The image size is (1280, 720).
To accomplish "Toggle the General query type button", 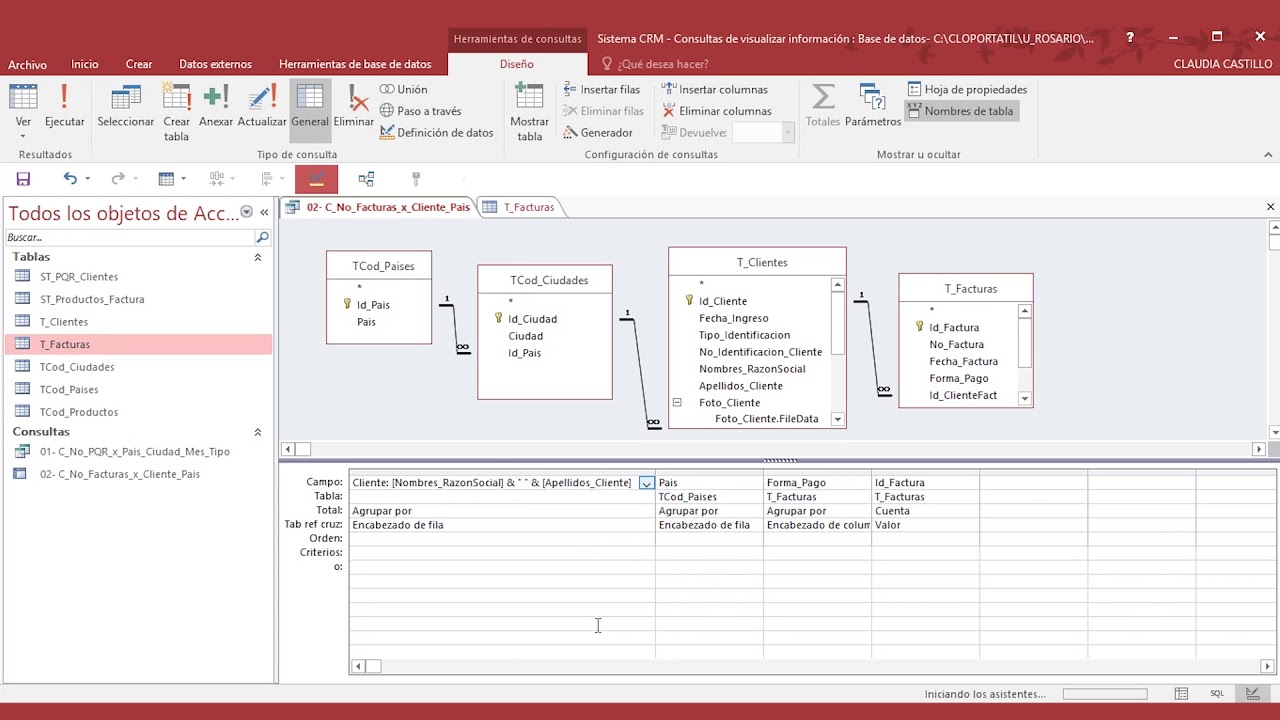I will coord(310,108).
